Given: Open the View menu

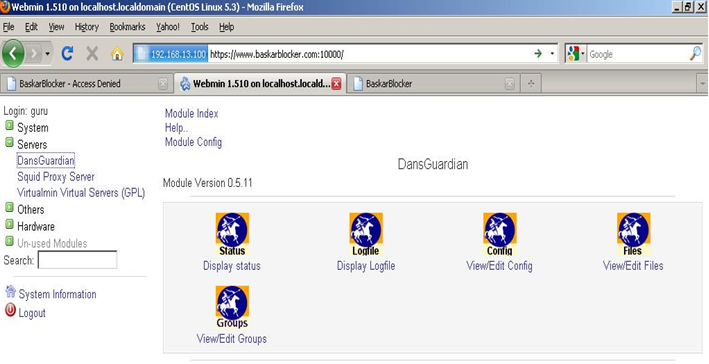Looking at the screenshot, I should [x=56, y=27].
